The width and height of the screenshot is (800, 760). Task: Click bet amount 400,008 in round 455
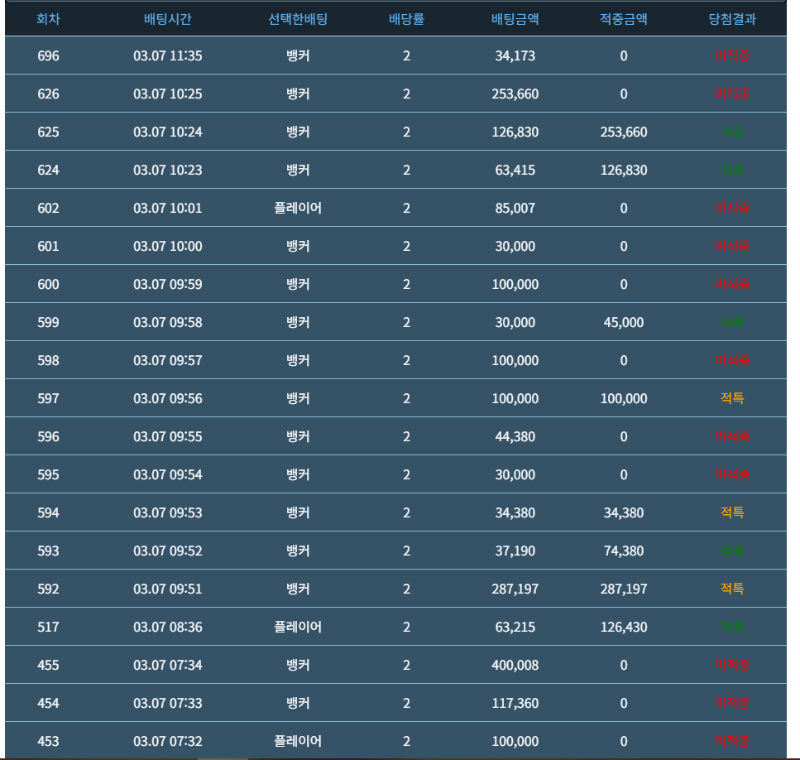(x=515, y=665)
